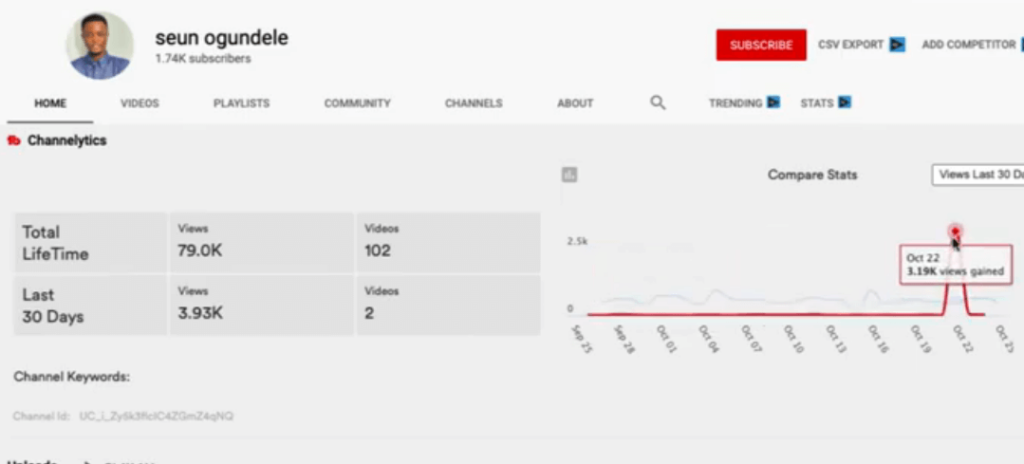Image resolution: width=1024 pixels, height=464 pixels.
Task: Click the Oct 19 axis label
Action: (920, 339)
